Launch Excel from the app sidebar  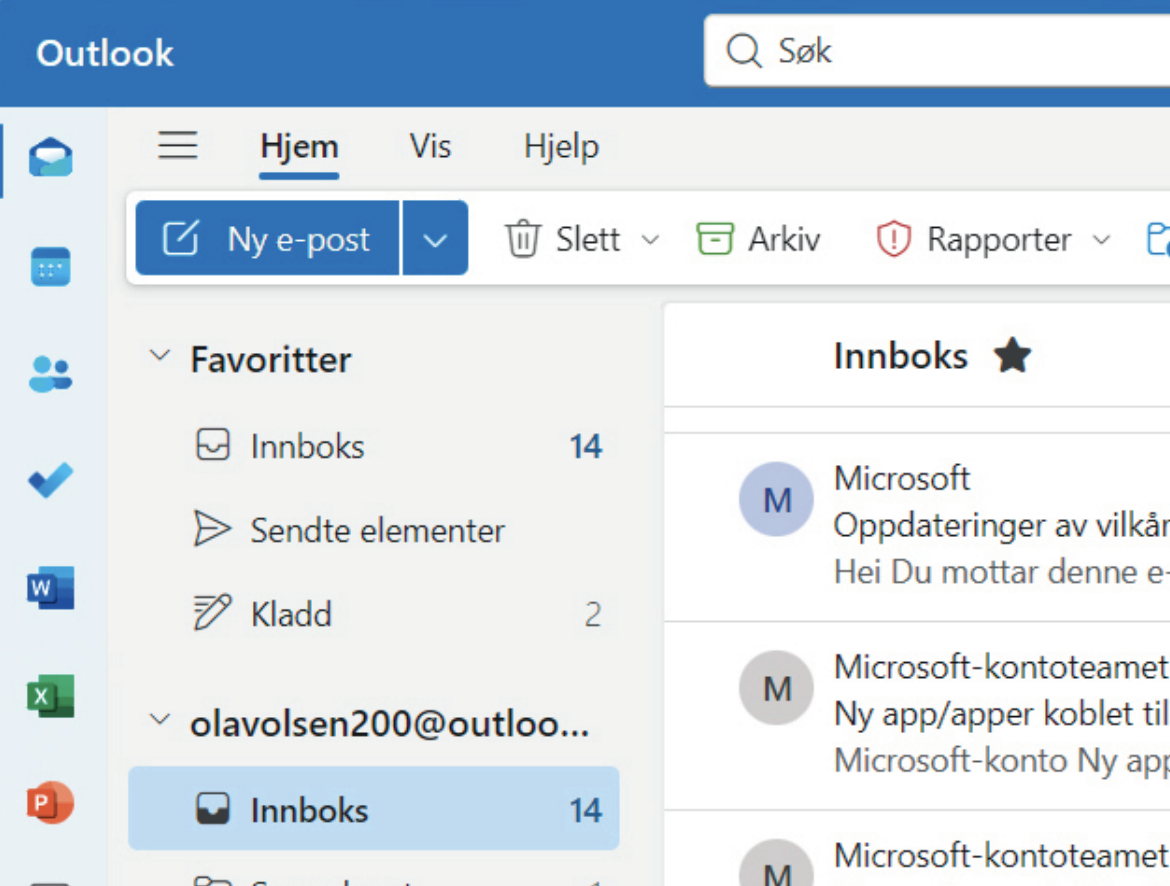[x=50, y=696]
